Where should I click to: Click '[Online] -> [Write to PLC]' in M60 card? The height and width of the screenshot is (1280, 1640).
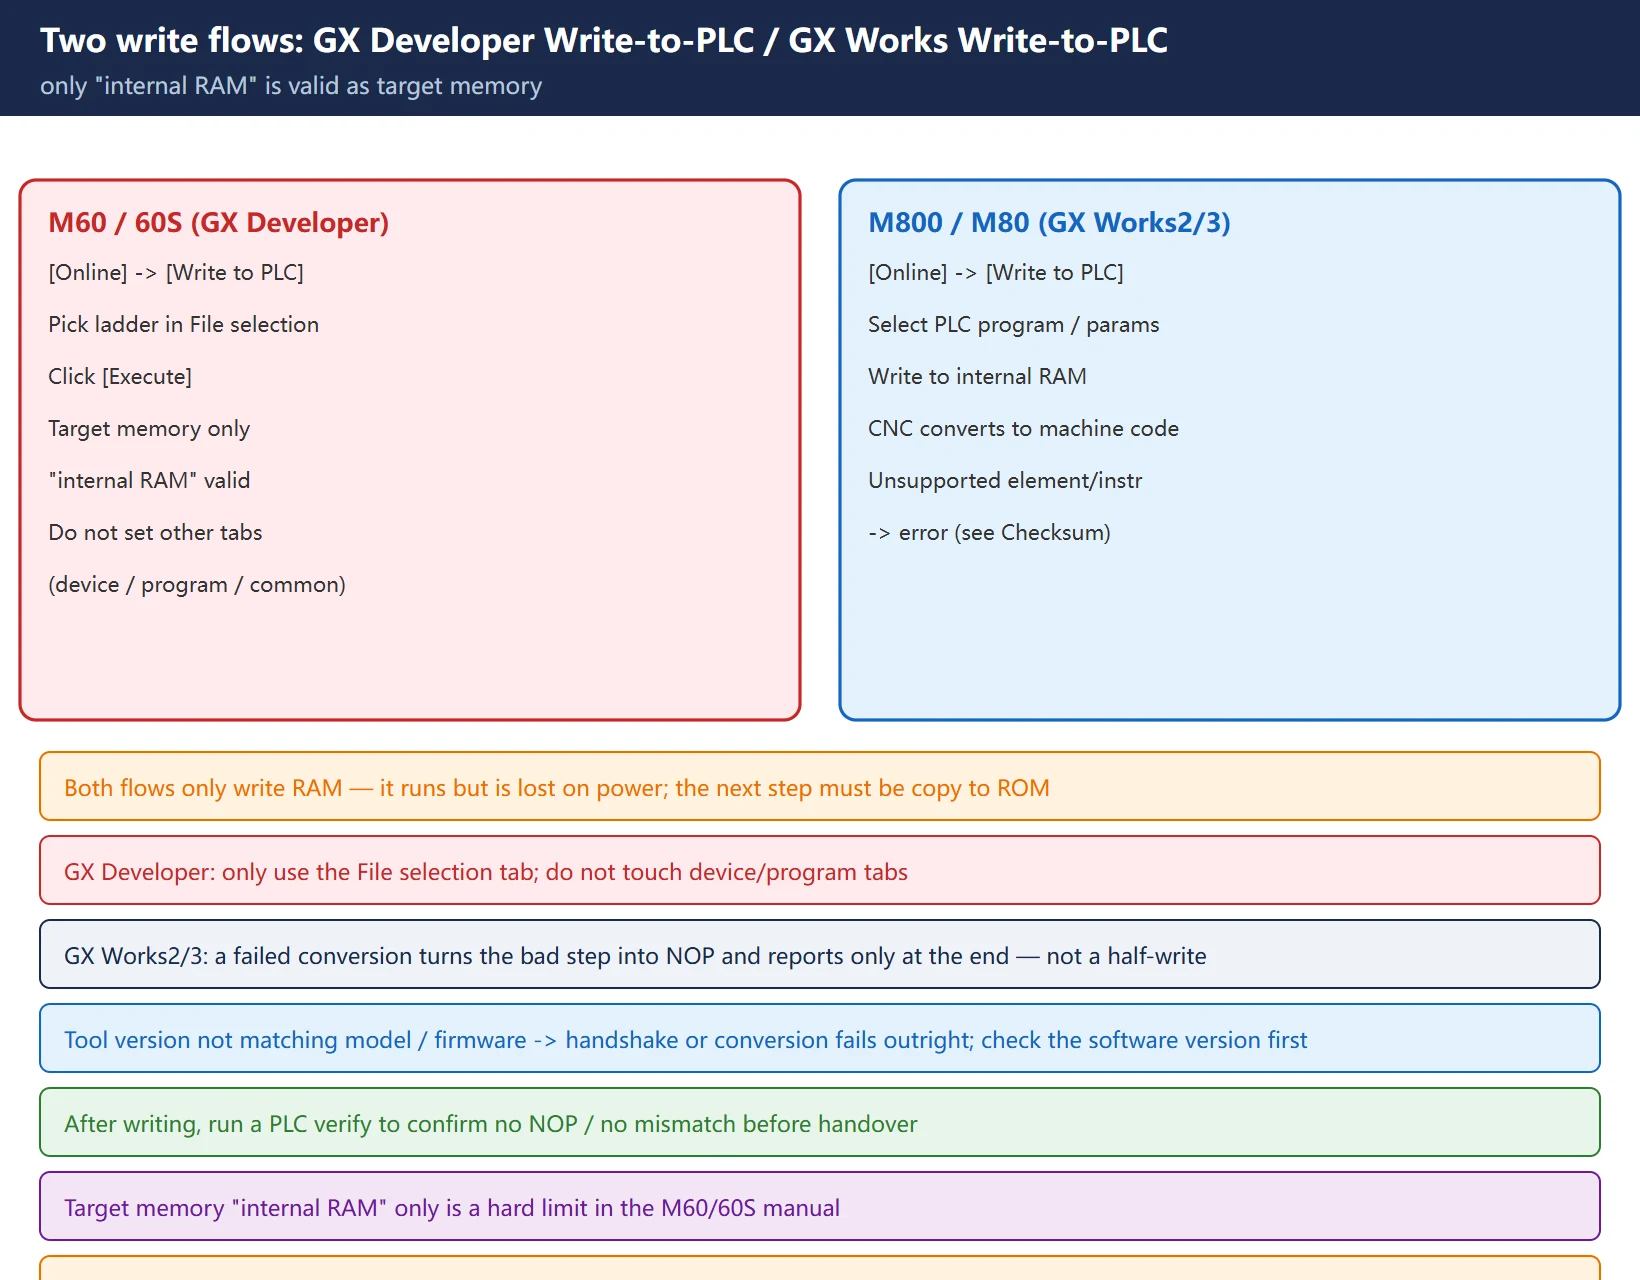[x=176, y=272]
